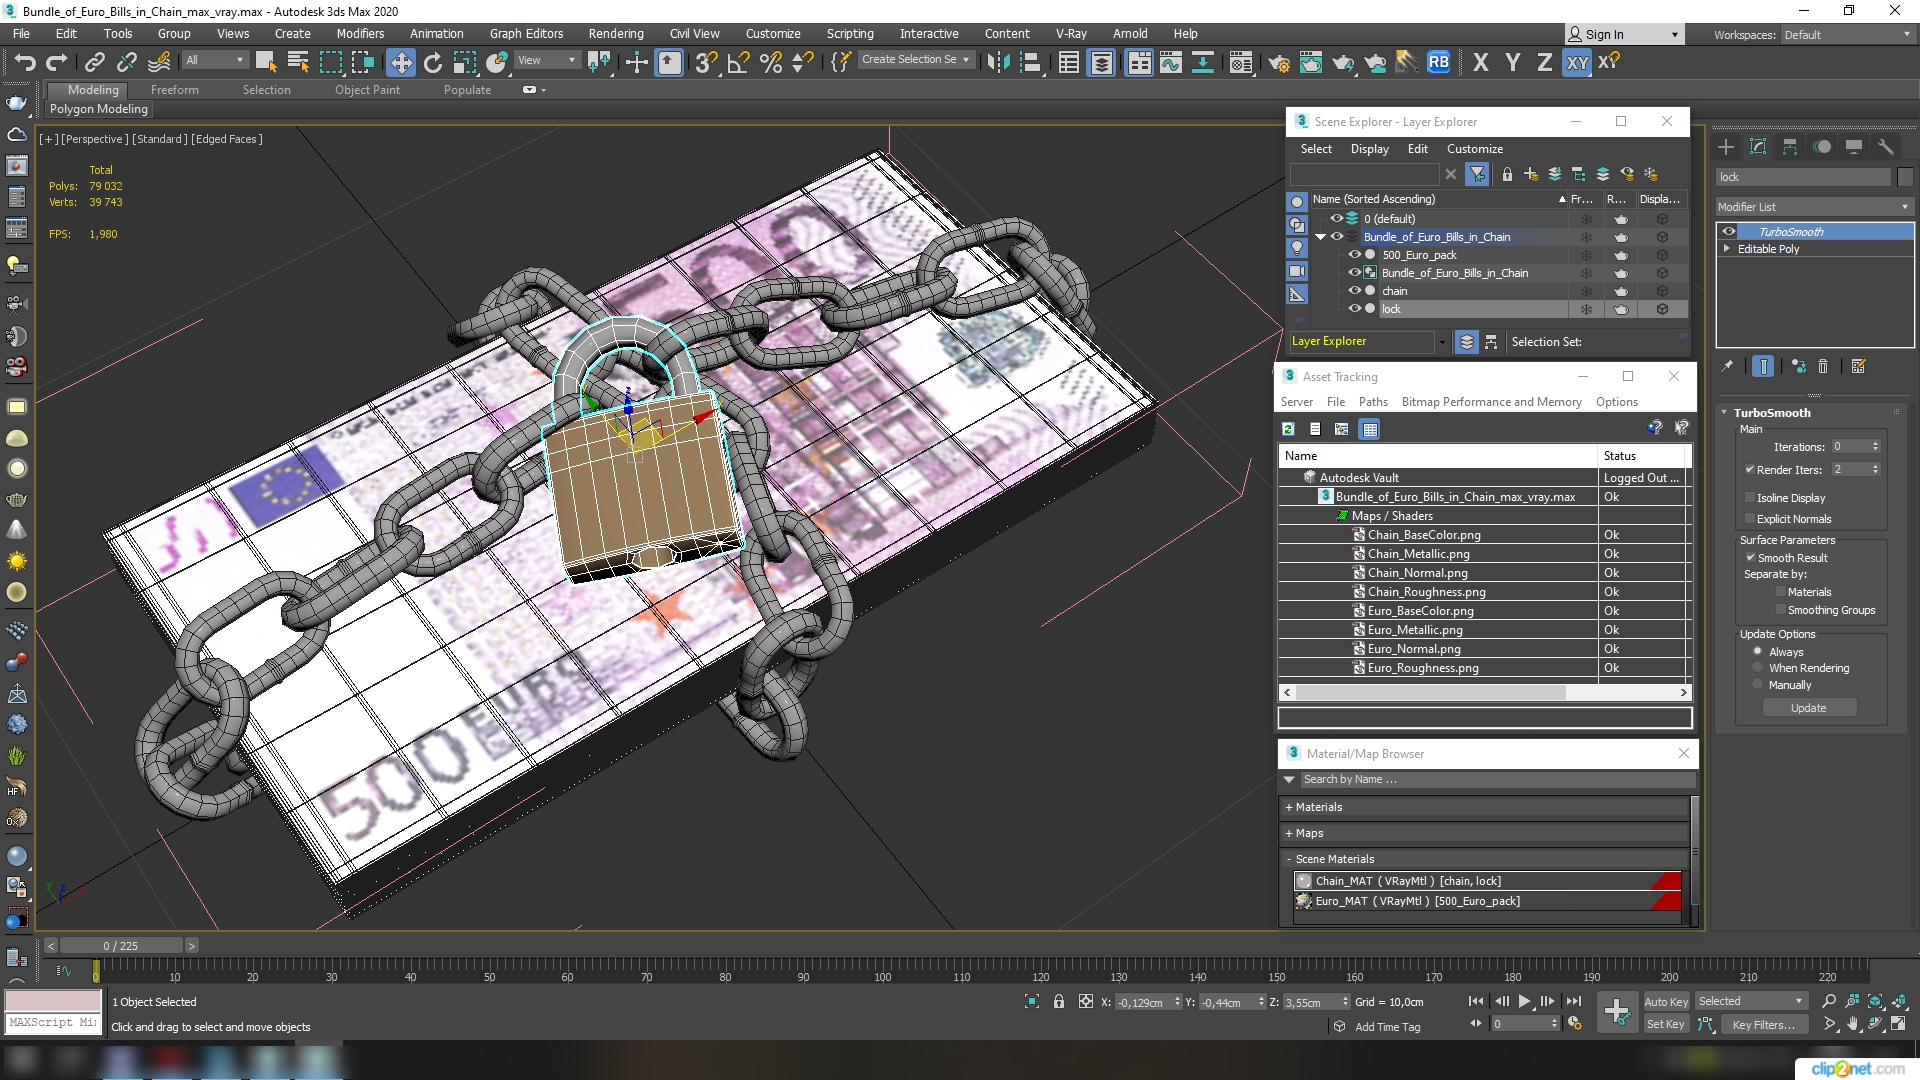Open the Rendering menu
1920x1080 pixels.
click(615, 33)
